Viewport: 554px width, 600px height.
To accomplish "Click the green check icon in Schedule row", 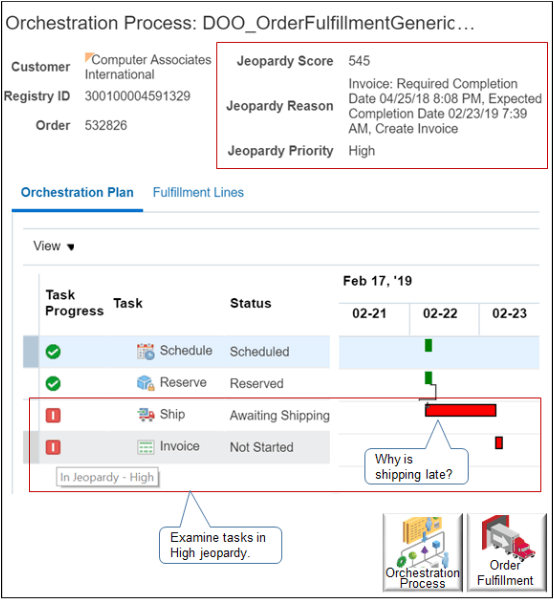I will pyautogui.click(x=53, y=352).
